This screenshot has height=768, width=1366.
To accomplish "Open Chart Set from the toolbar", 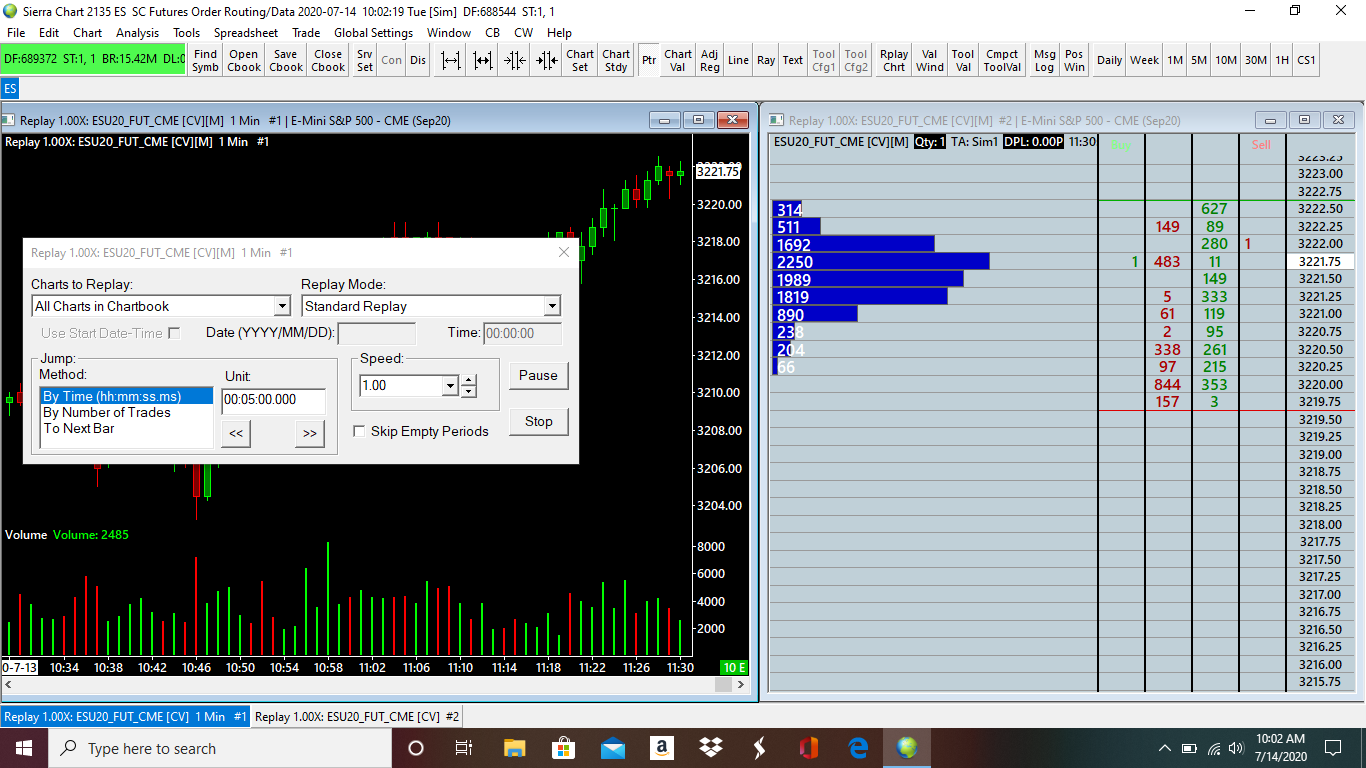I will 580,60.
